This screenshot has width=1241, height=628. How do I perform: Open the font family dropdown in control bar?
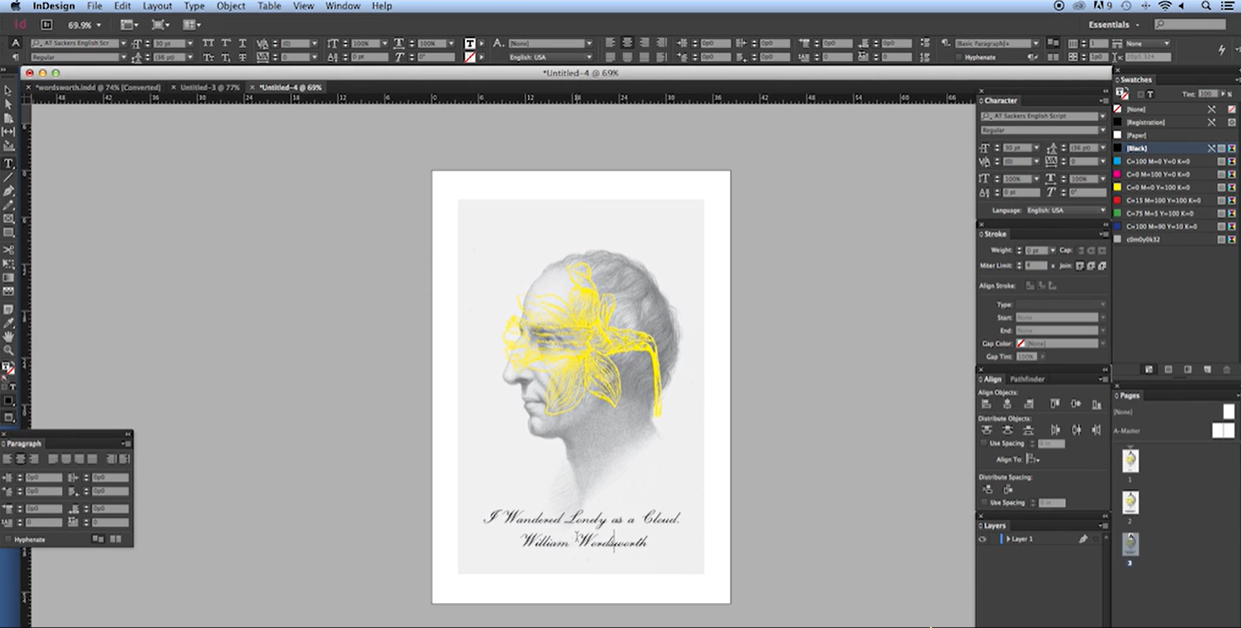pos(123,44)
